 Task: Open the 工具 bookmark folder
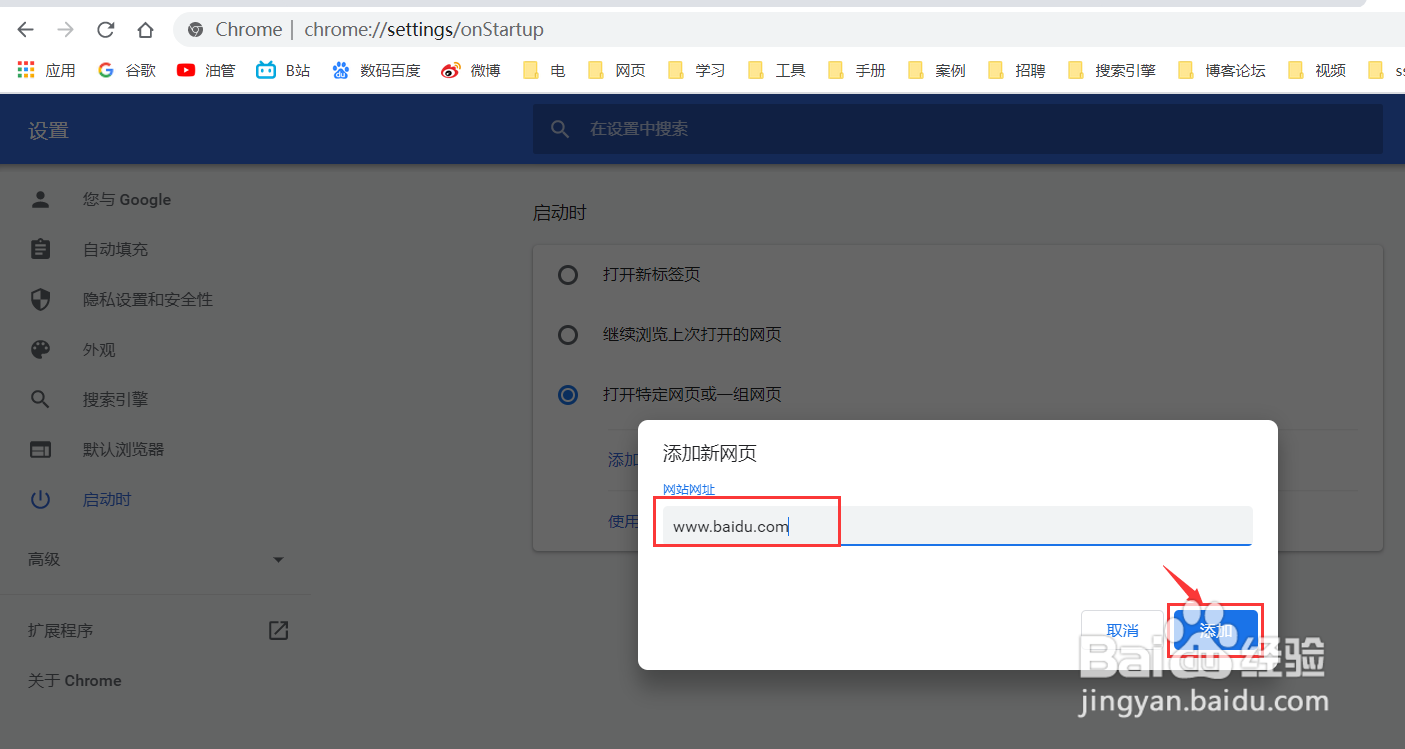[x=777, y=70]
